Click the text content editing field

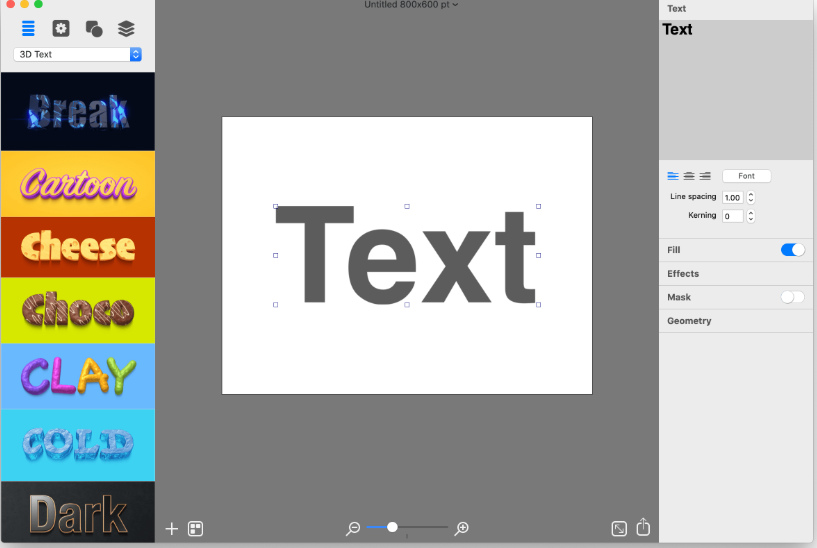tap(736, 90)
